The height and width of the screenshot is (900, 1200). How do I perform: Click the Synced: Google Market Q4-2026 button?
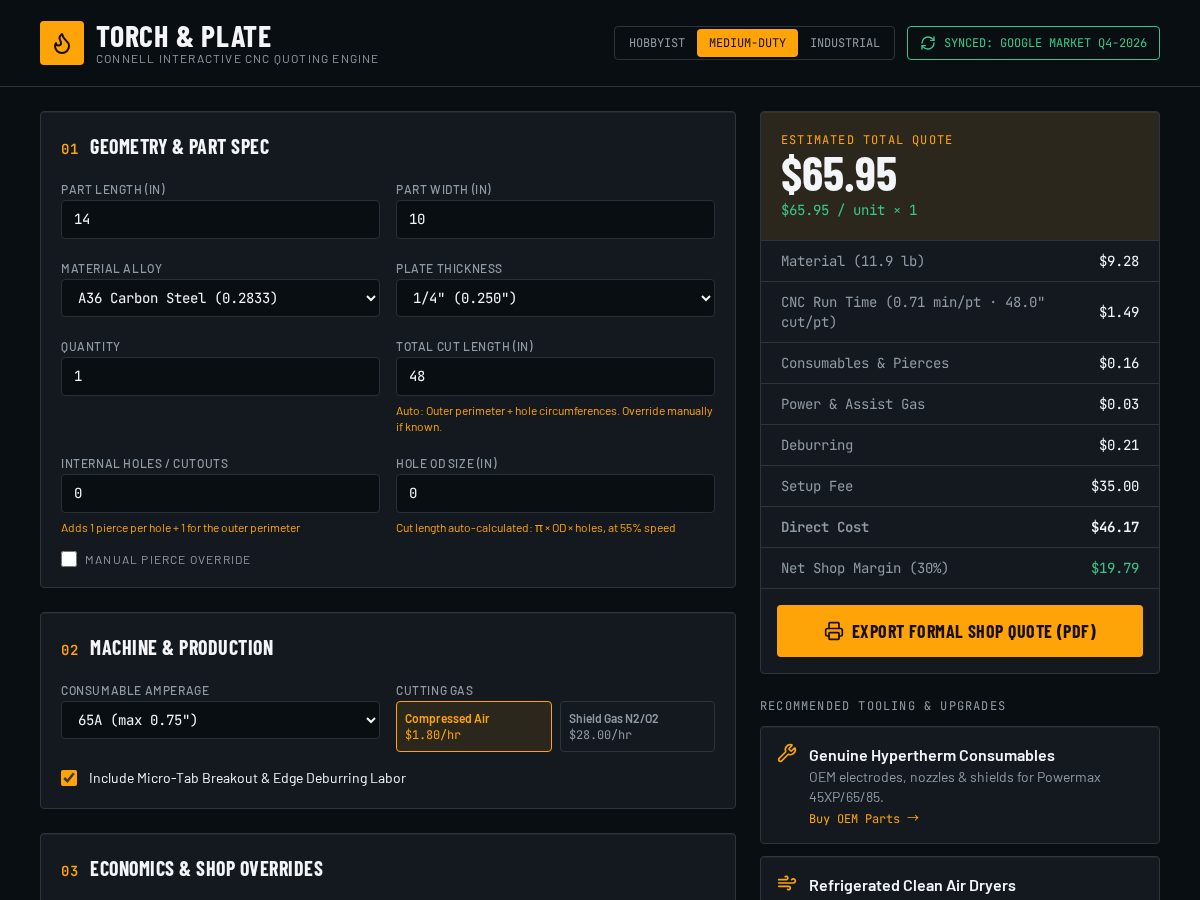tap(1033, 43)
